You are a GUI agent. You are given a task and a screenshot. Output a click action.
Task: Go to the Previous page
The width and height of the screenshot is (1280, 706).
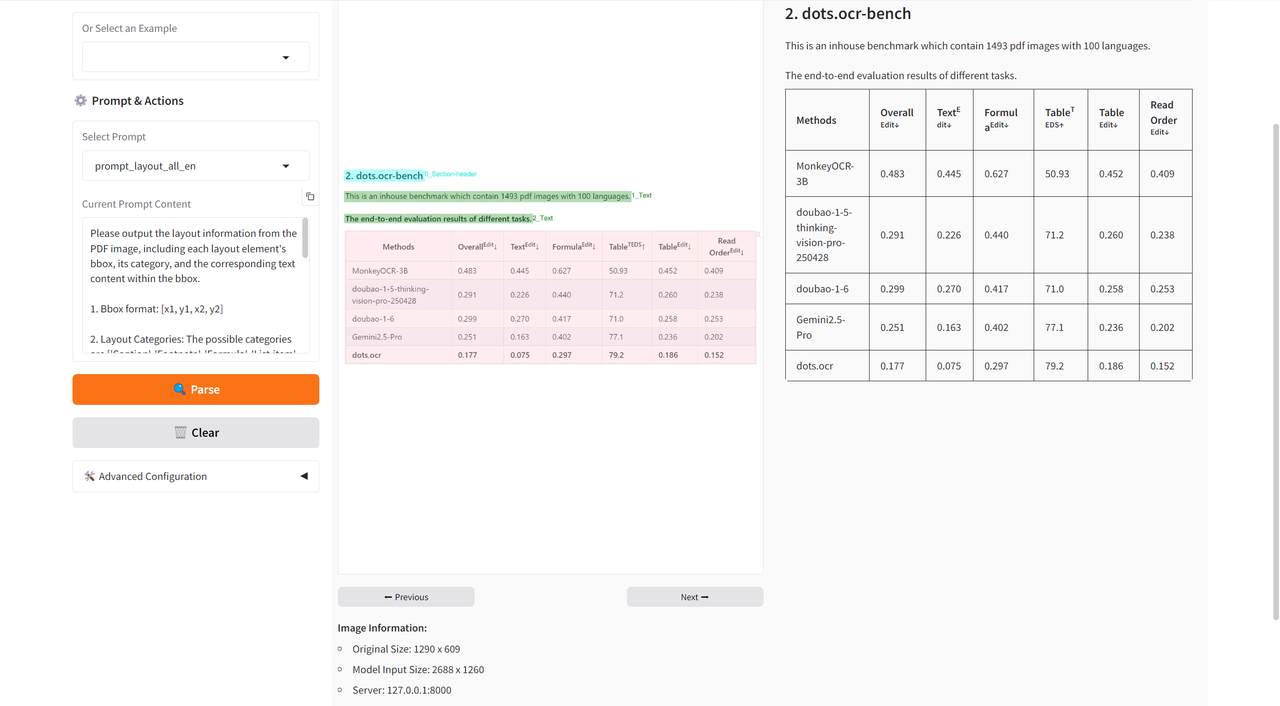406,597
